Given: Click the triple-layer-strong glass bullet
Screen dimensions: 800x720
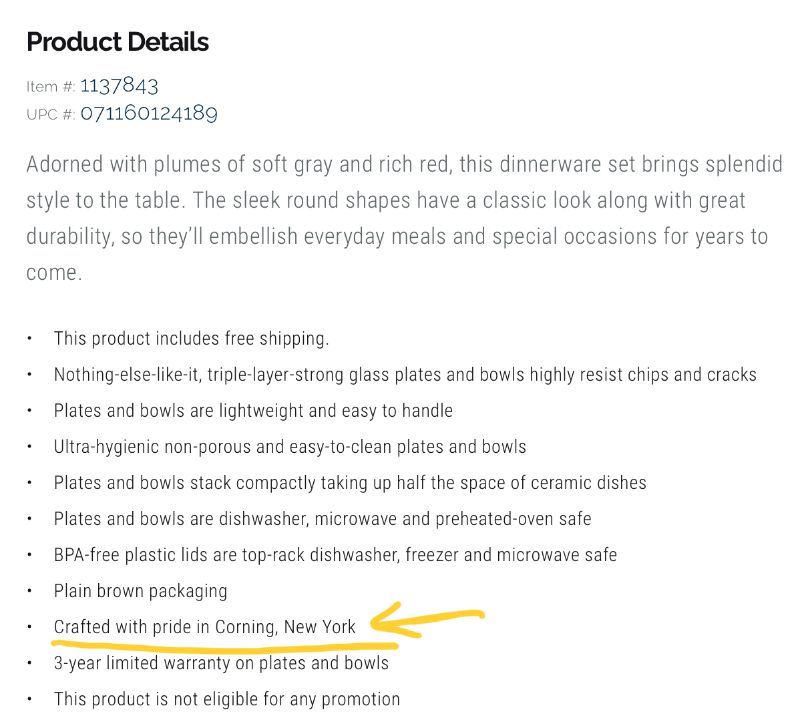Looking at the screenshot, I should click(x=405, y=375).
